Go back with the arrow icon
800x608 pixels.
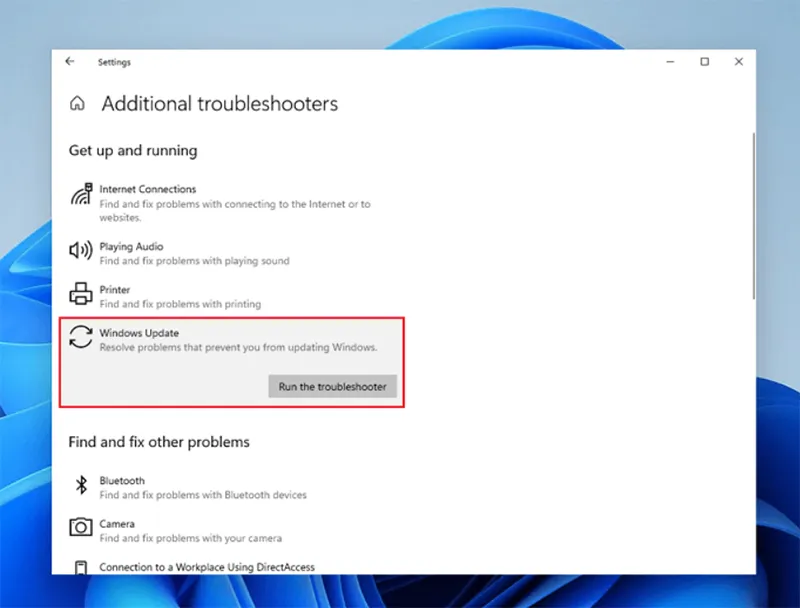click(70, 62)
